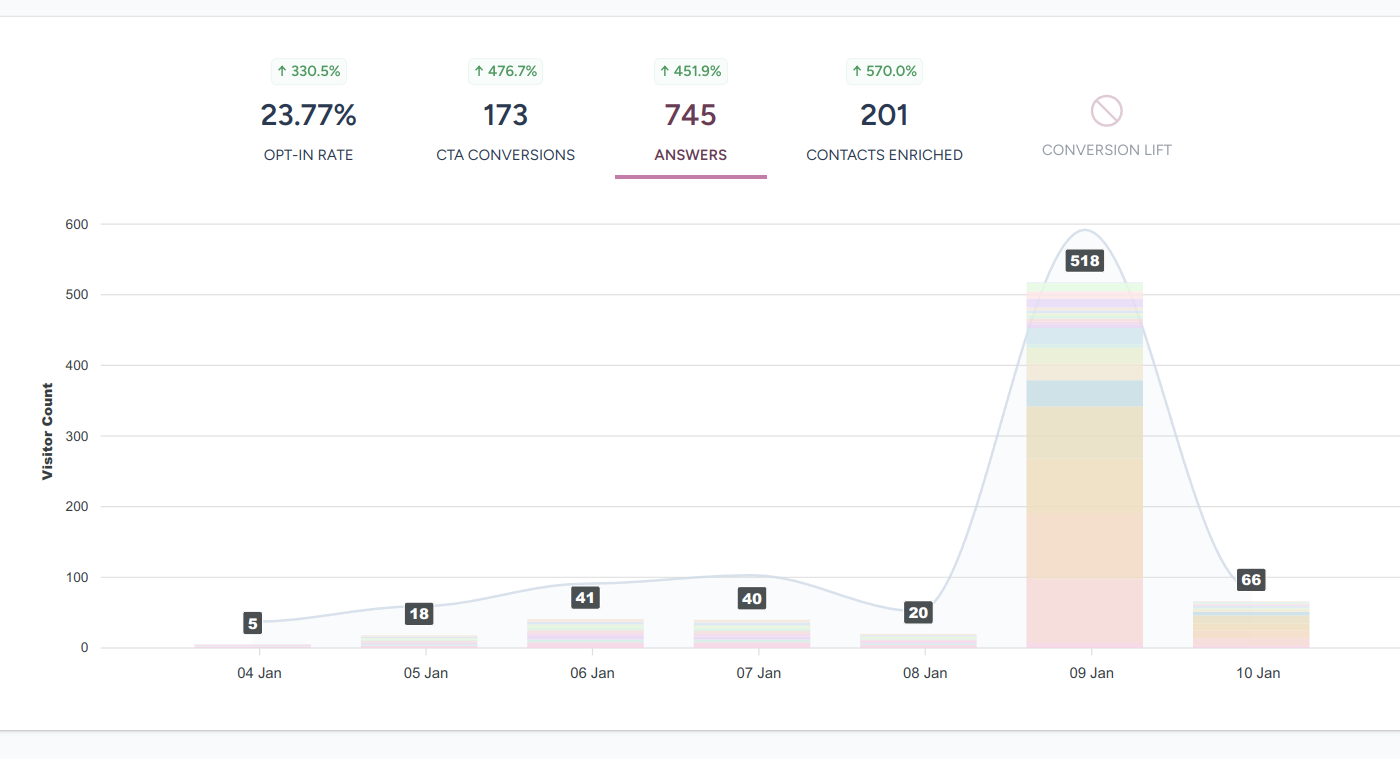Click the 05 Jan x-axis label

426,673
